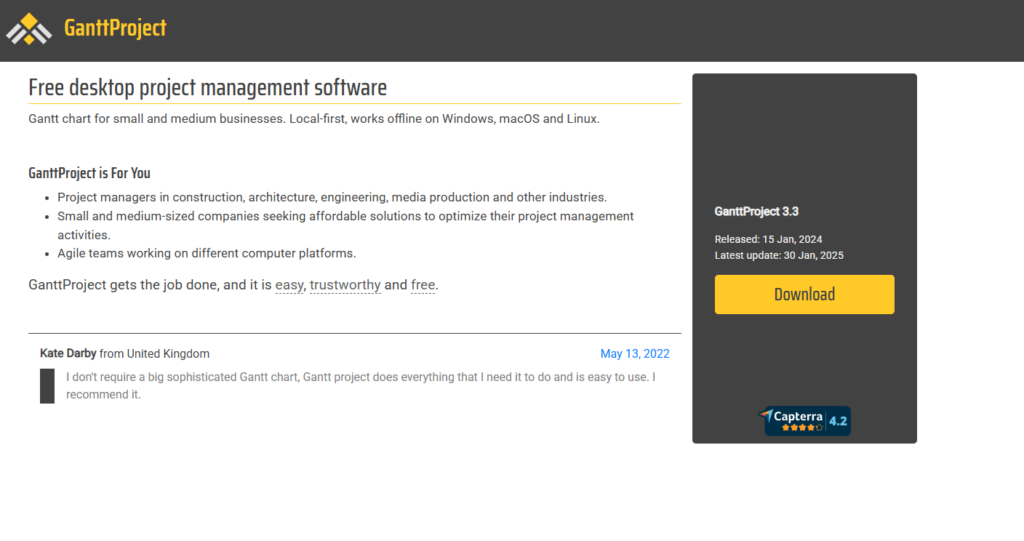Click the dark quote bar beside the review
Image resolution: width=1024 pixels, height=541 pixels.
pos(47,386)
